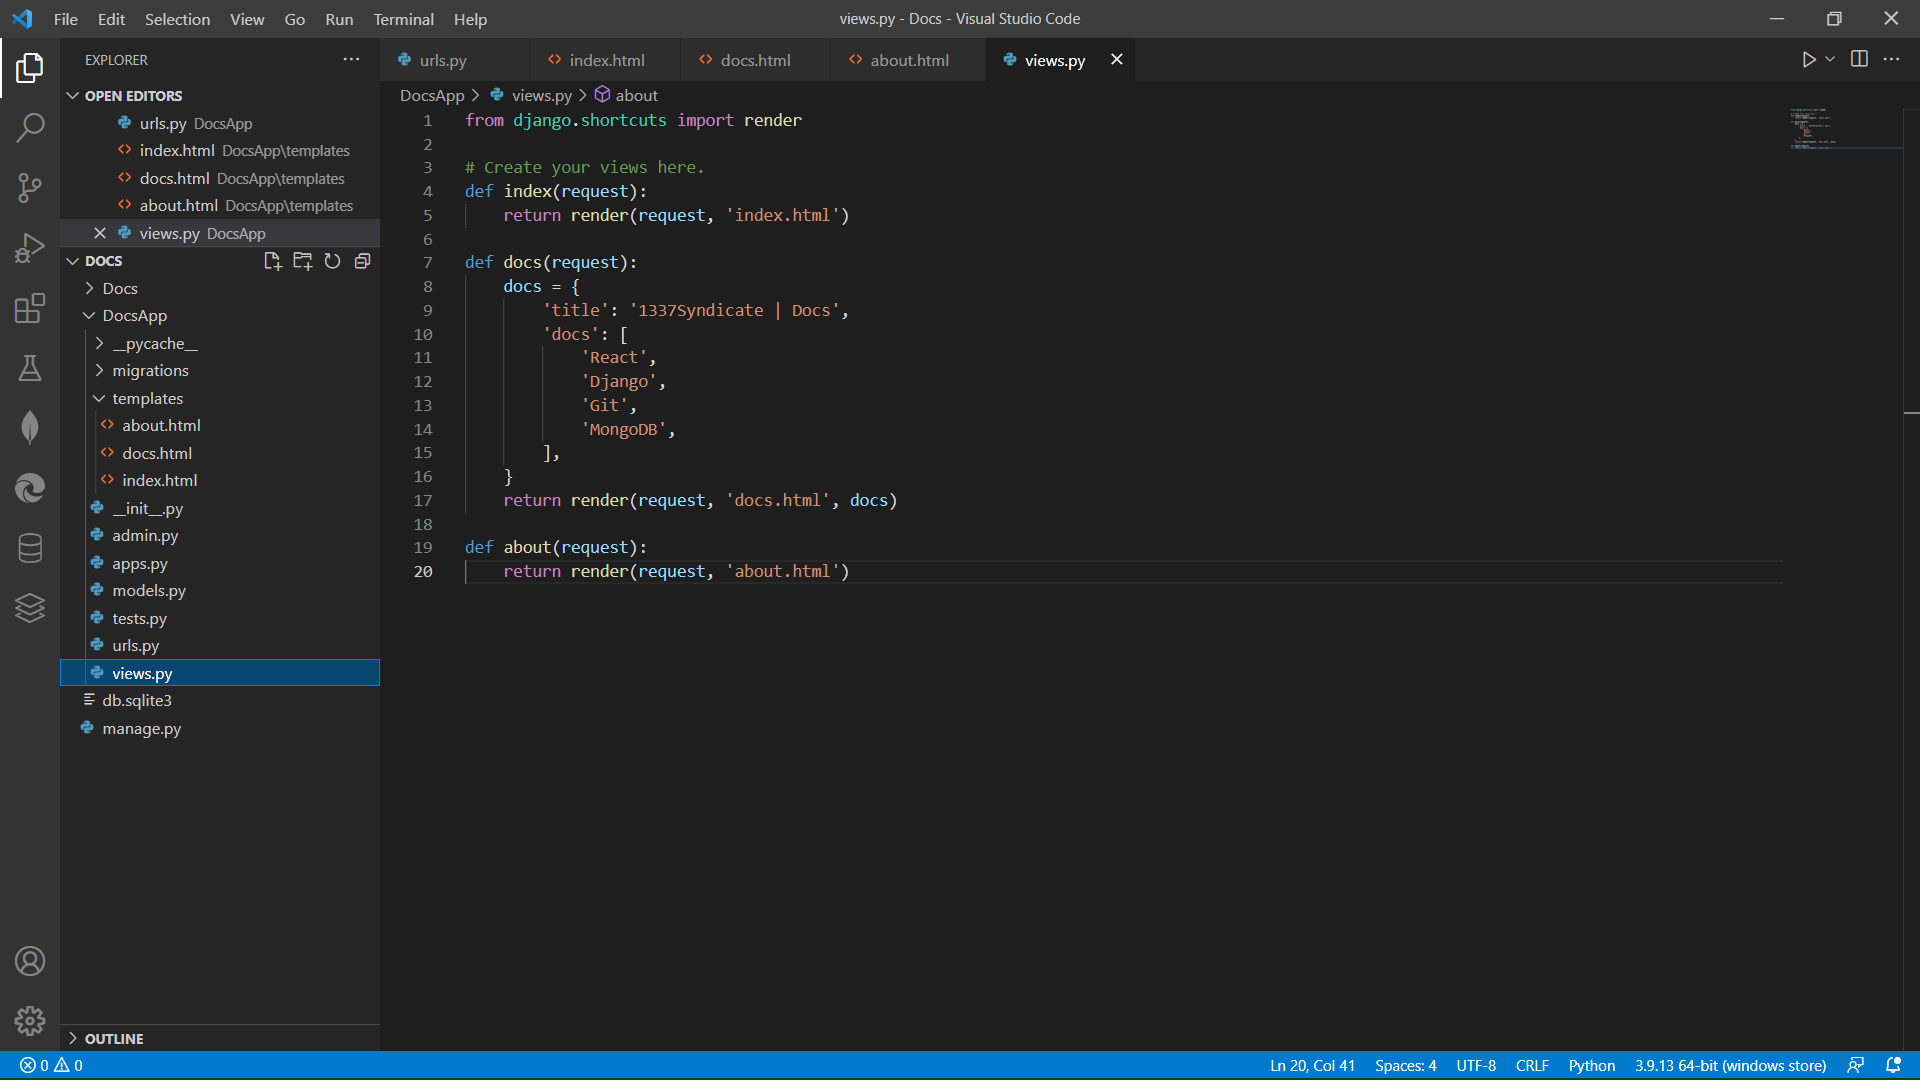
Task: Open the Terminal menu
Action: [x=403, y=19]
